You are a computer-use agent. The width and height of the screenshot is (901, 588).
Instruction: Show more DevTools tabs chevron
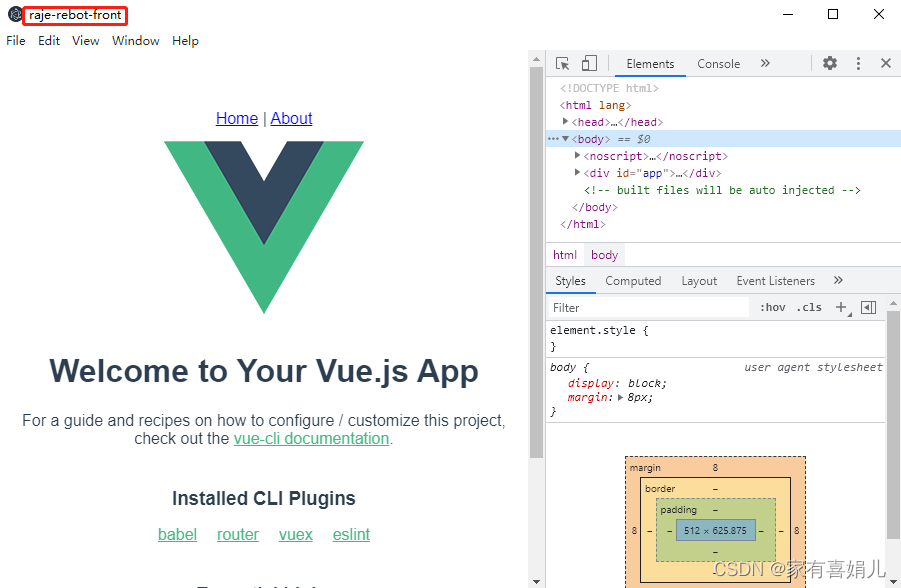765,63
